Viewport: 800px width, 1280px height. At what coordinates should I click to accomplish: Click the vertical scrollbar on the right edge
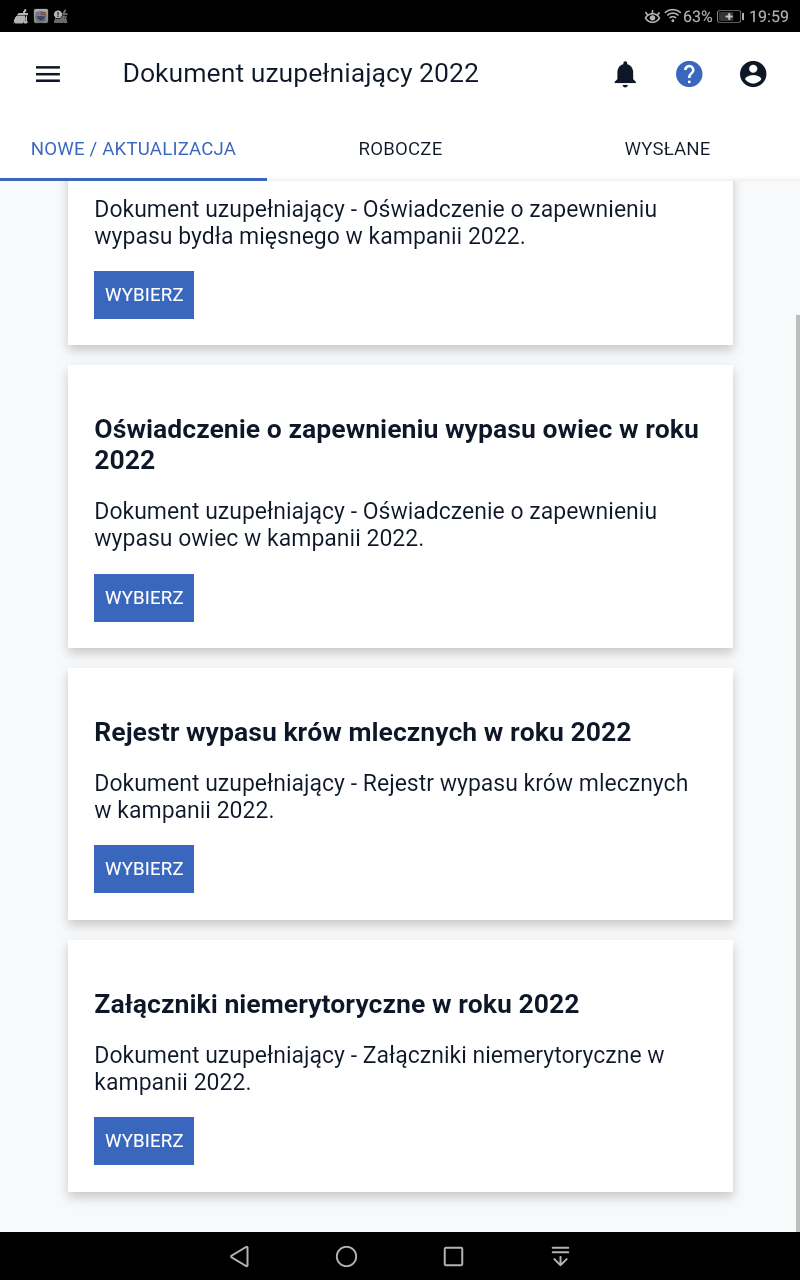797,700
